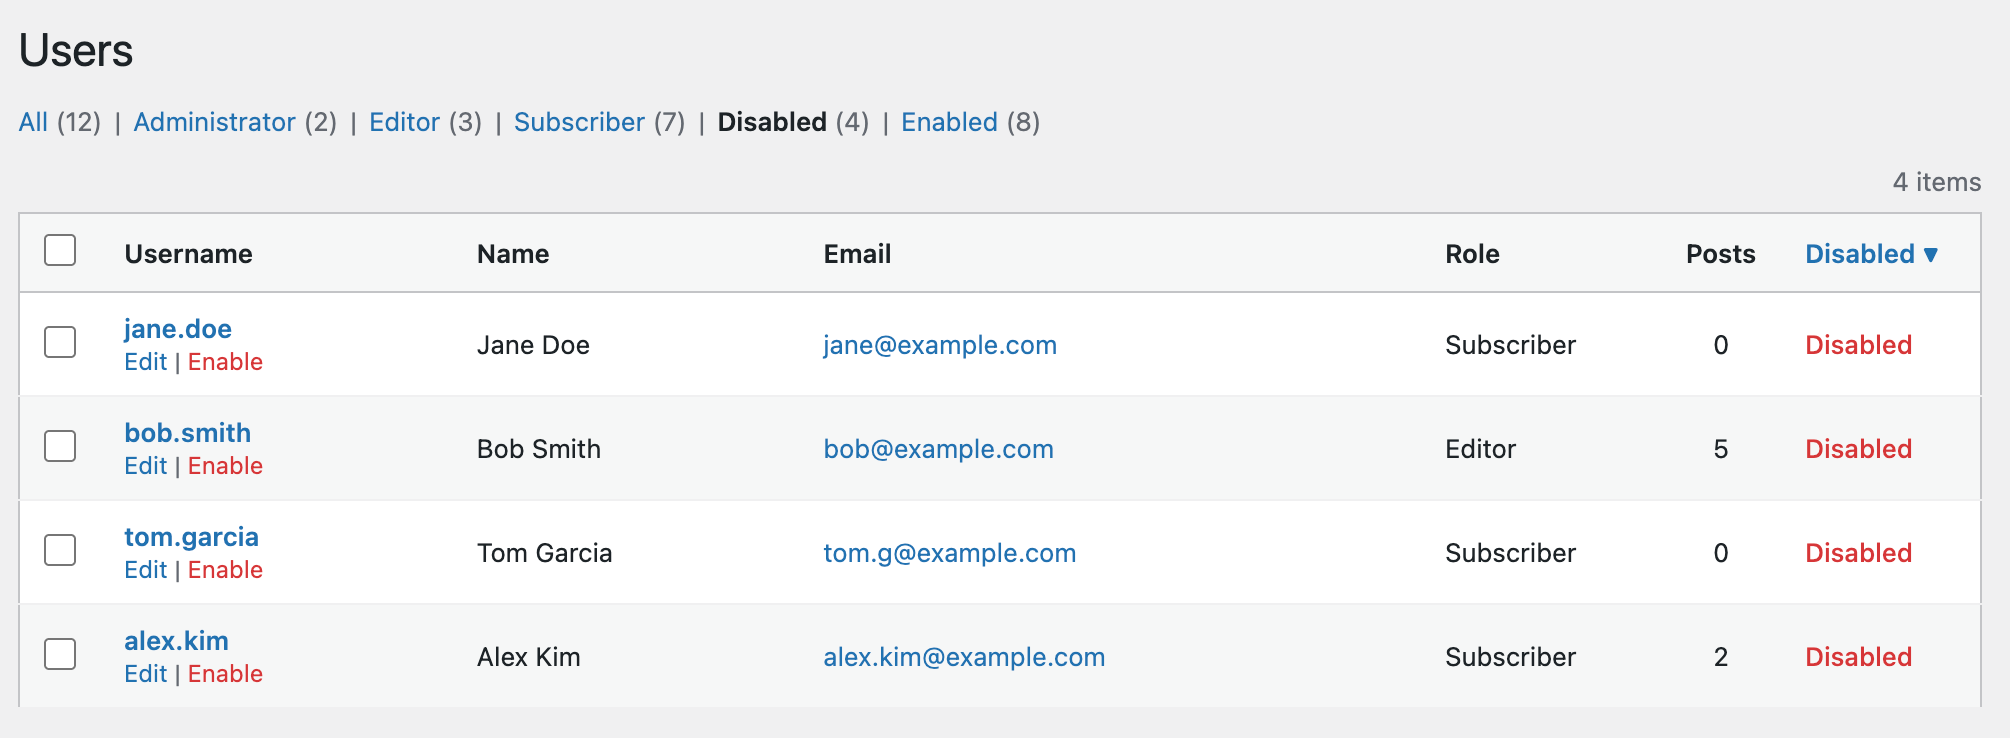The image size is (2010, 738).
Task: Mark the alex.kim row checkbox
Action: click(x=60, y=654)
